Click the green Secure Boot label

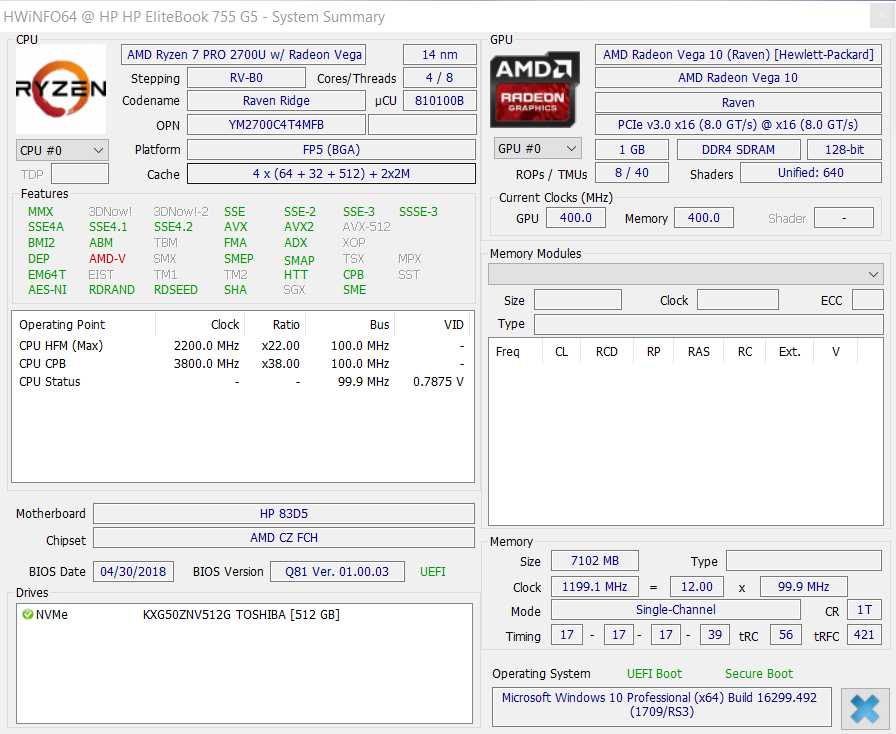pos(759,674)
